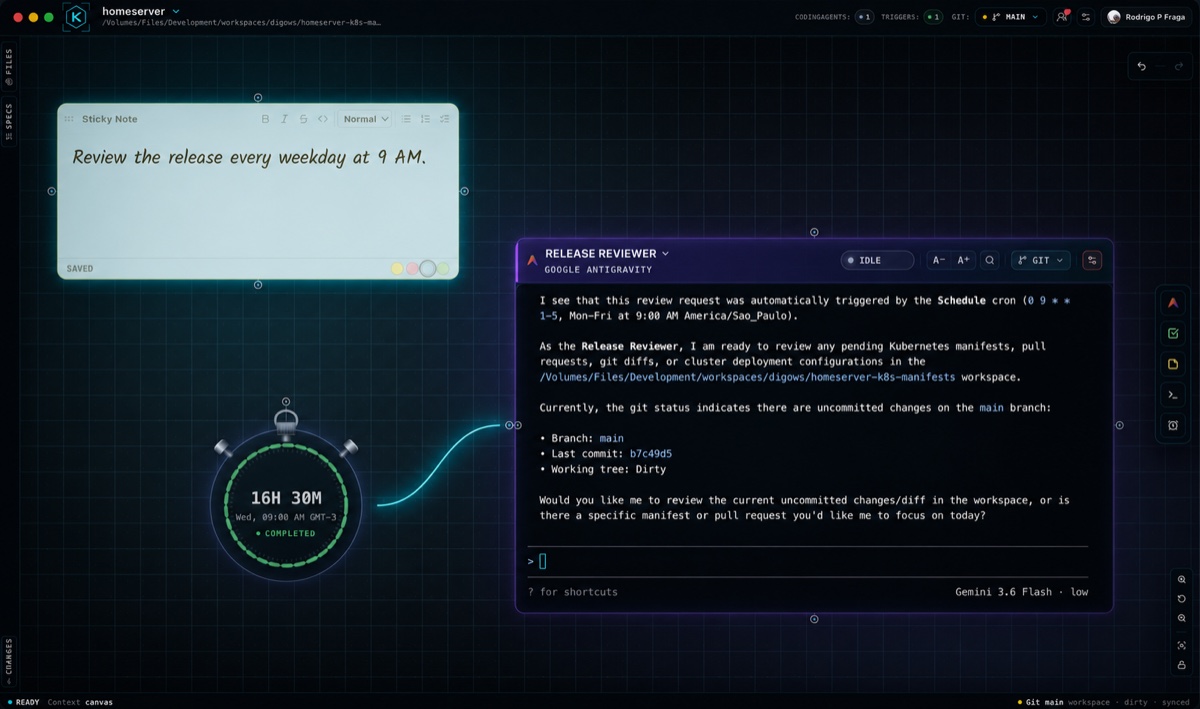
Task: Decrease terminal font size with A-
Action: coord(939,260)
